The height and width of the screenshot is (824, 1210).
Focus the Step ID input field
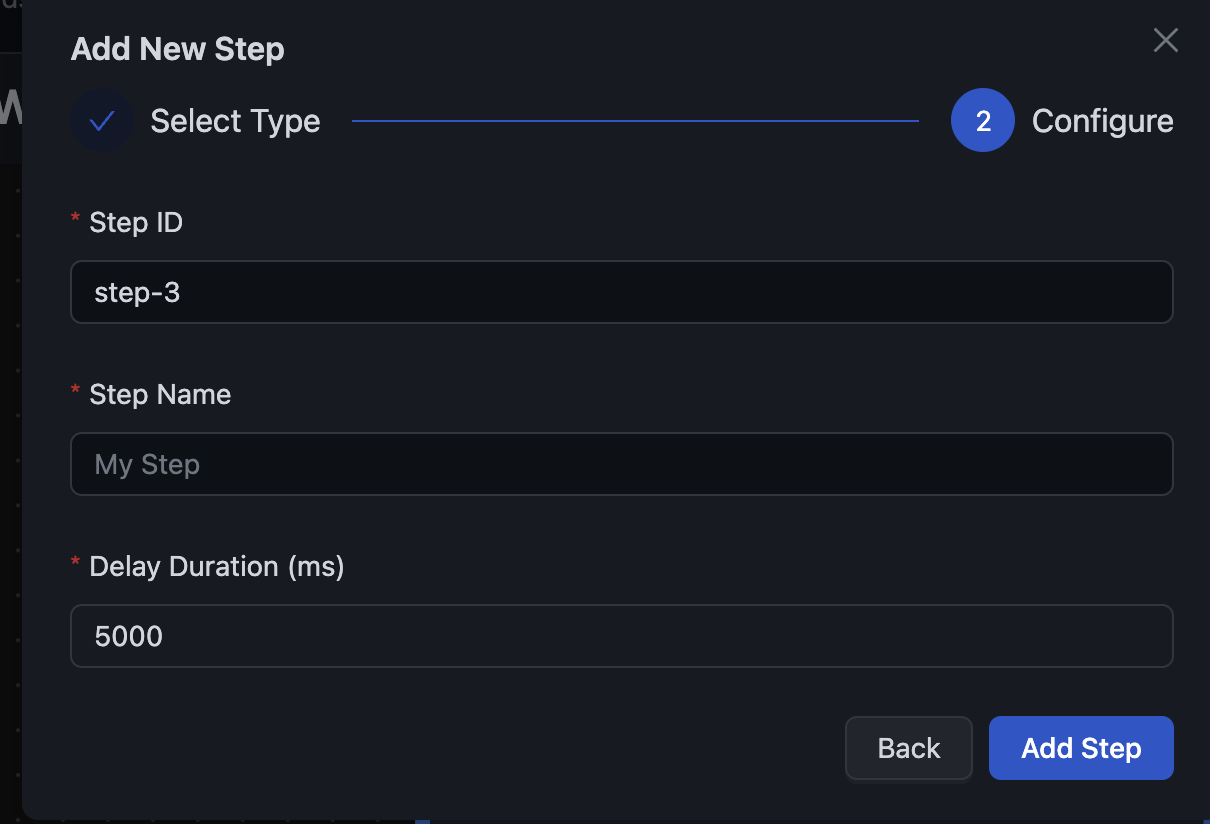point(621,292)
